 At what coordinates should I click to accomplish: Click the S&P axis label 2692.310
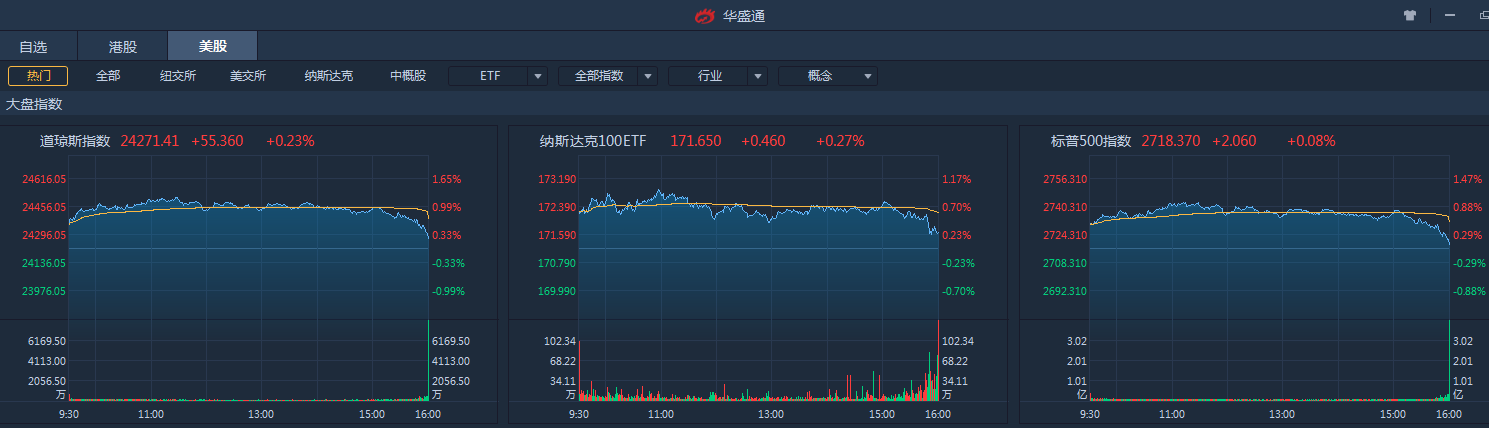(1064, 292)
